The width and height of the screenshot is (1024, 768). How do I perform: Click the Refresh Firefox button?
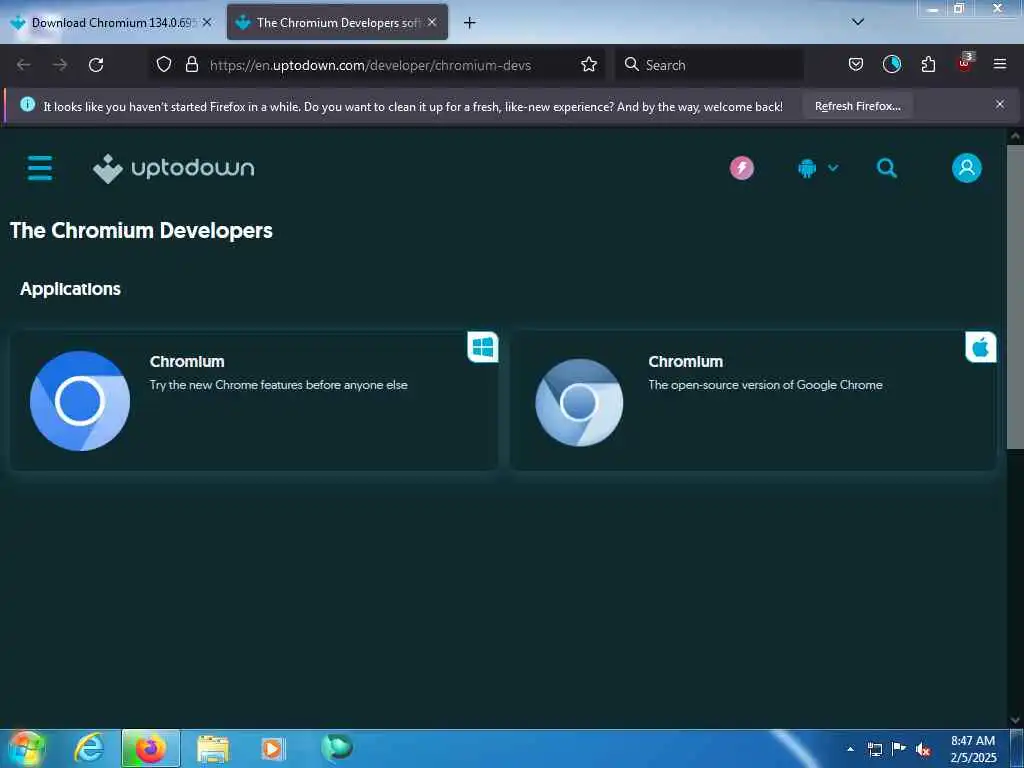coord(857,106)
